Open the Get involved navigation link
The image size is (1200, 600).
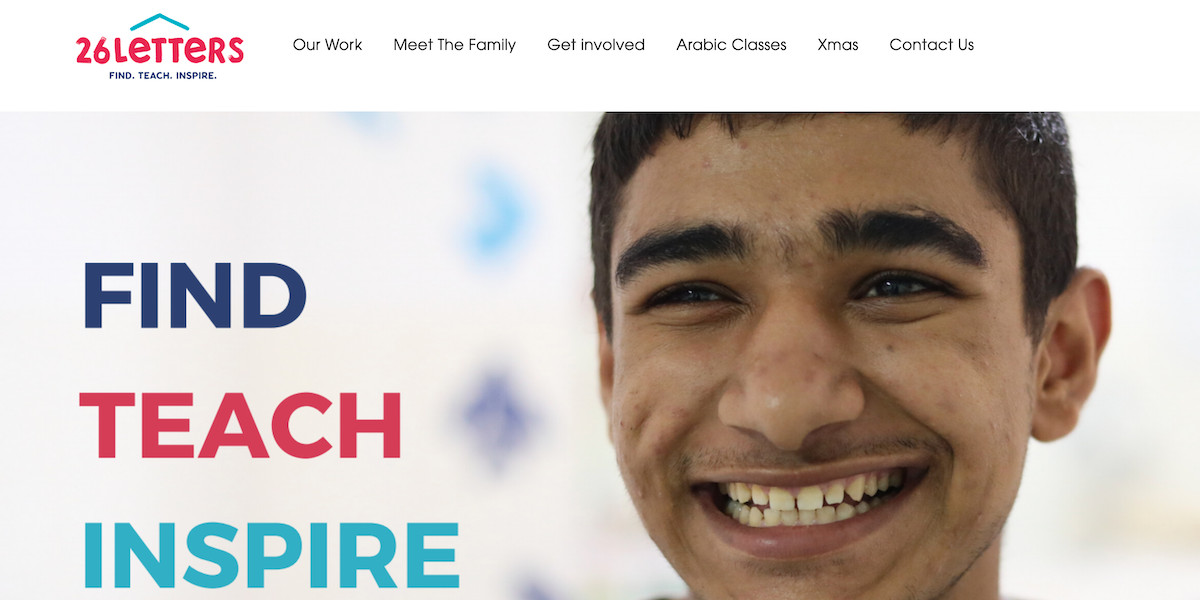click(596, 45)
